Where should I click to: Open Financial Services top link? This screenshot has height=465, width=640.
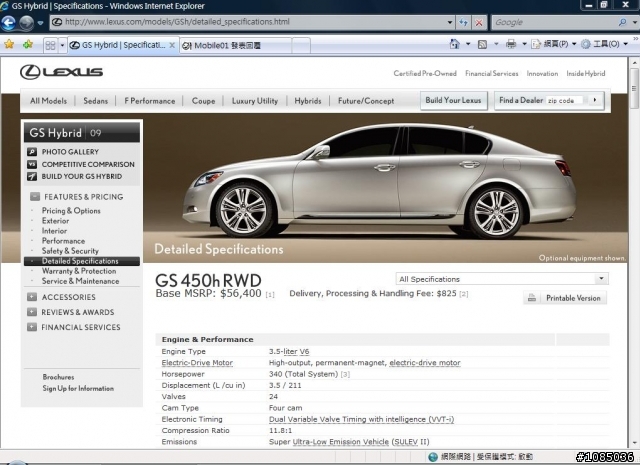[491, 73]
